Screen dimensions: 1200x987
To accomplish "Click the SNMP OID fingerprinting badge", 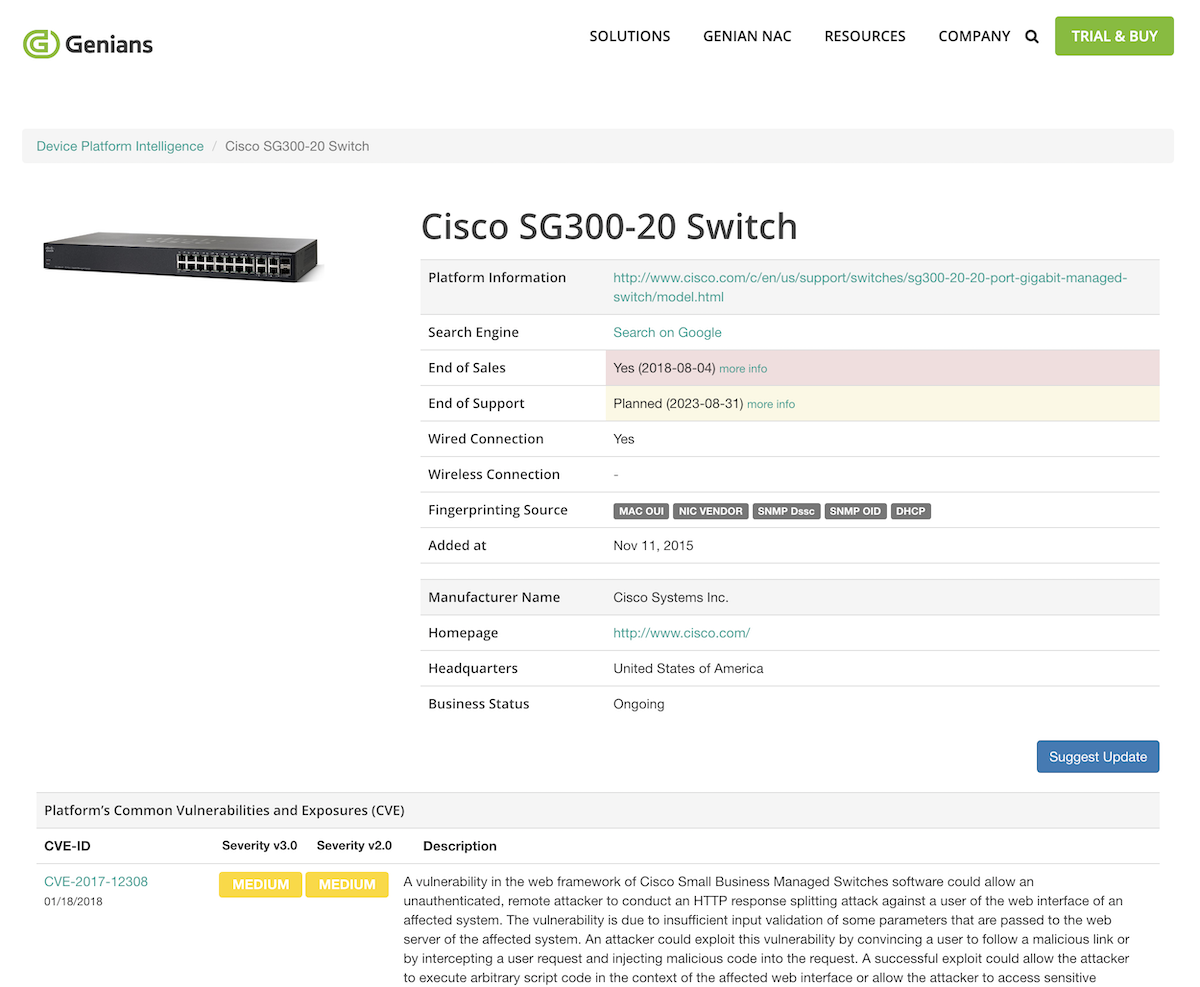I will tap(855, 511).
